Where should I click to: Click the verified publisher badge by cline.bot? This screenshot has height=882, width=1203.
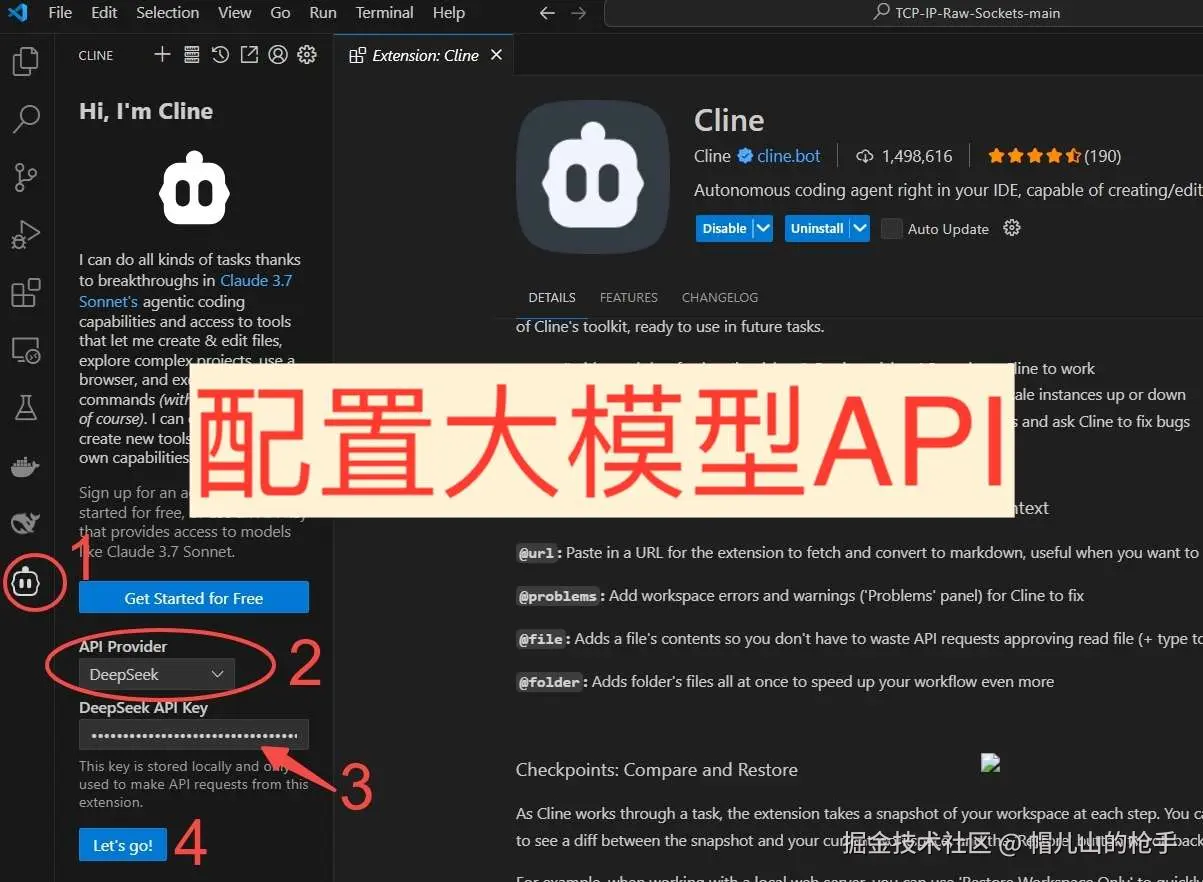pos(745,156)
